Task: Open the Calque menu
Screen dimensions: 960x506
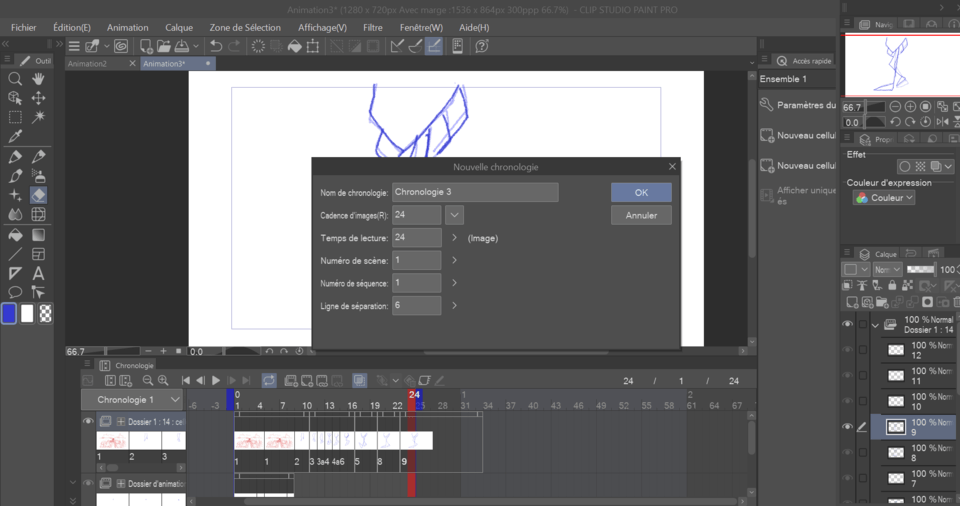Action: tap(179, 27)
